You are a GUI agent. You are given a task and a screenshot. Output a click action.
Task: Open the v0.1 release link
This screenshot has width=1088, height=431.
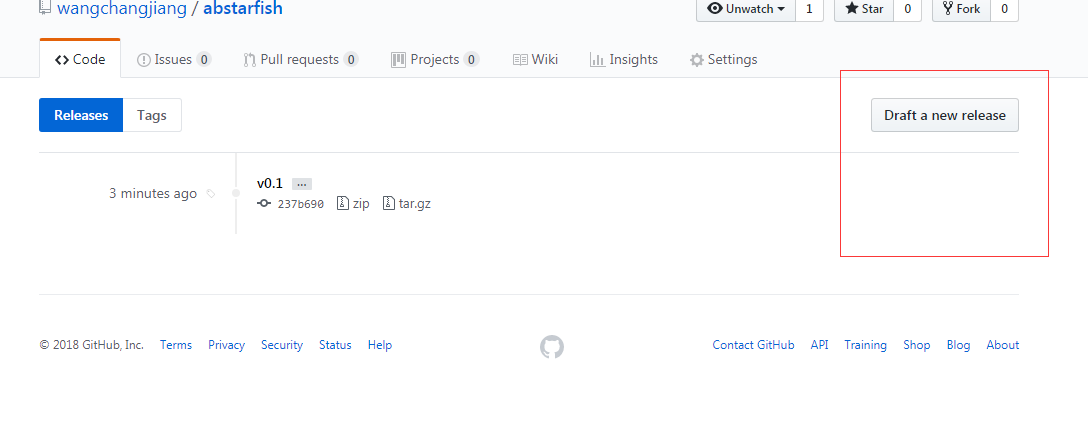click(x=270, y=183)
